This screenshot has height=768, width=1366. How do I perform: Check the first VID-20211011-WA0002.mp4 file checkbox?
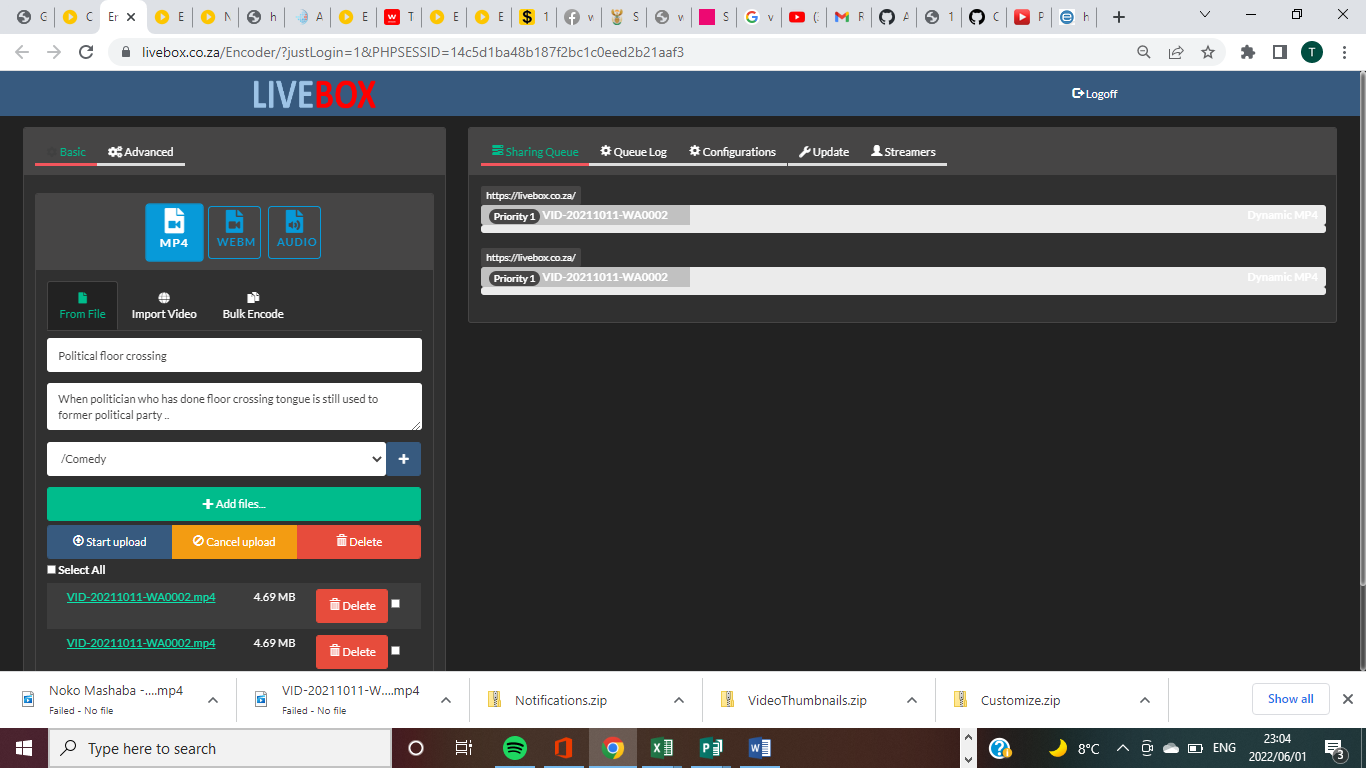pyautogui.click(x=395, y=603)
